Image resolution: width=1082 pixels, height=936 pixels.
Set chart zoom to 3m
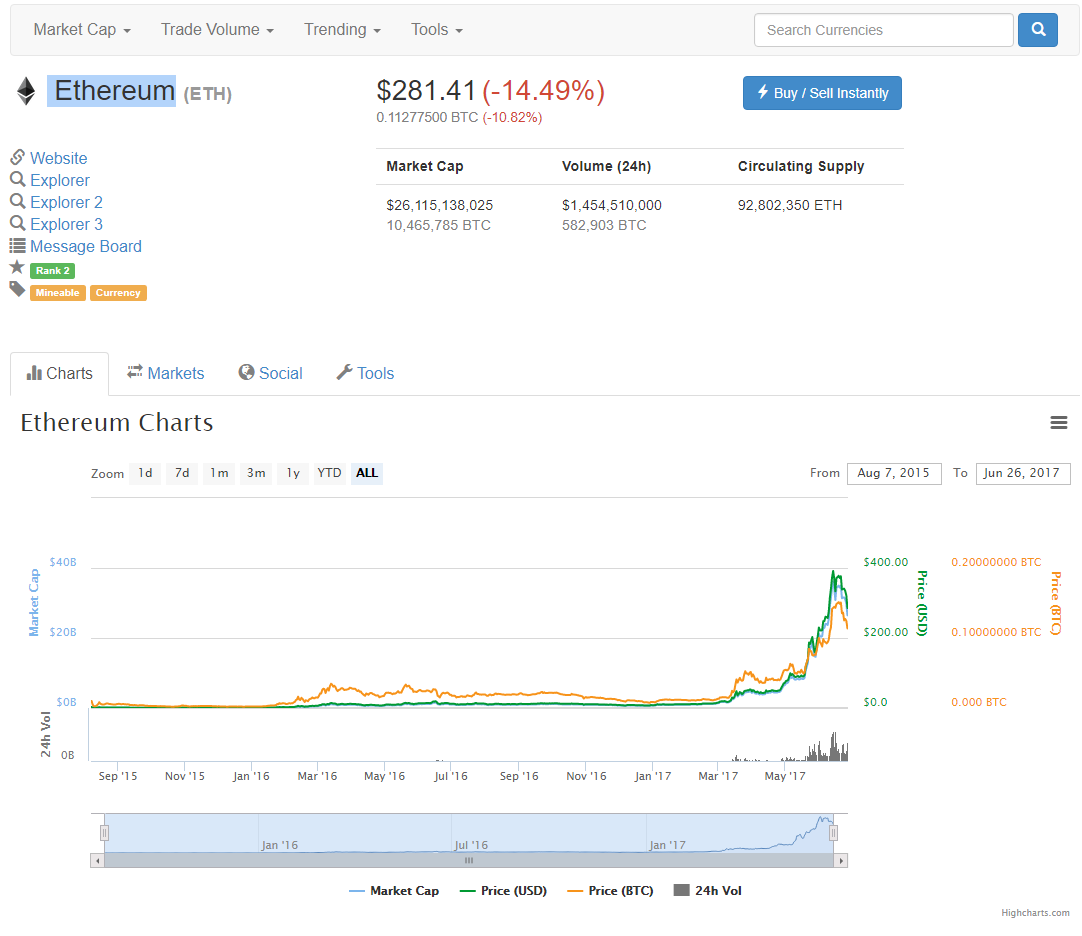256,474
